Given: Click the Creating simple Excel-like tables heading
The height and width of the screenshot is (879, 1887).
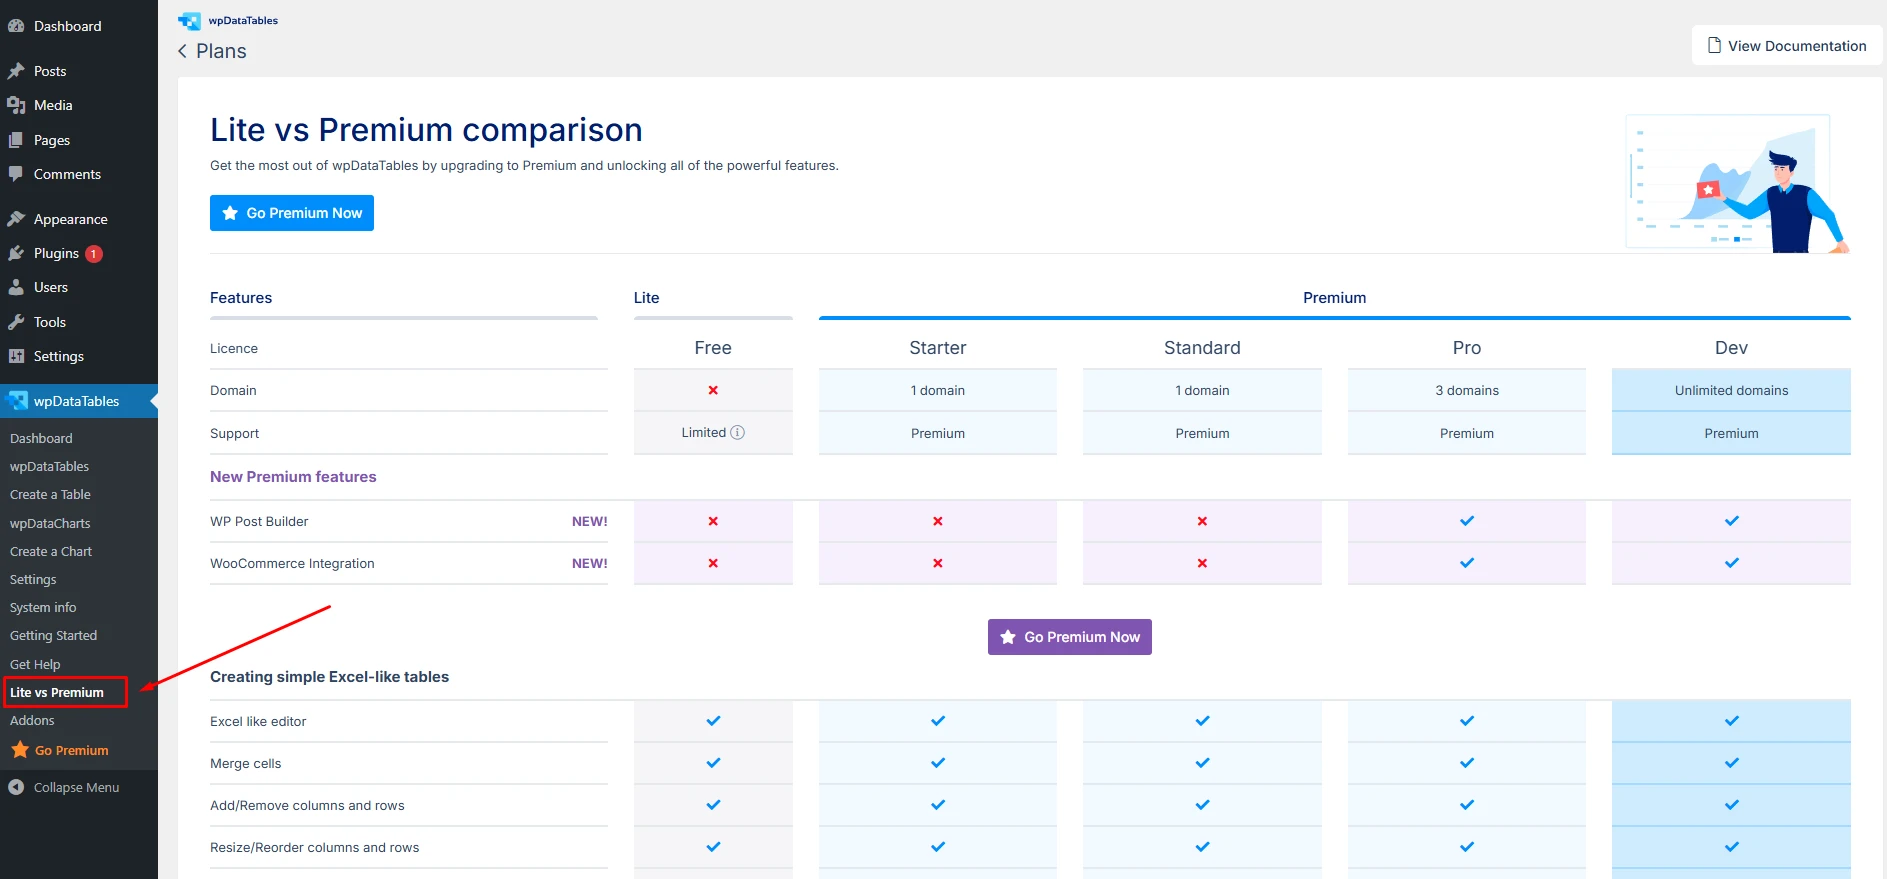Looking at the screenshot, I should [329, 677].
